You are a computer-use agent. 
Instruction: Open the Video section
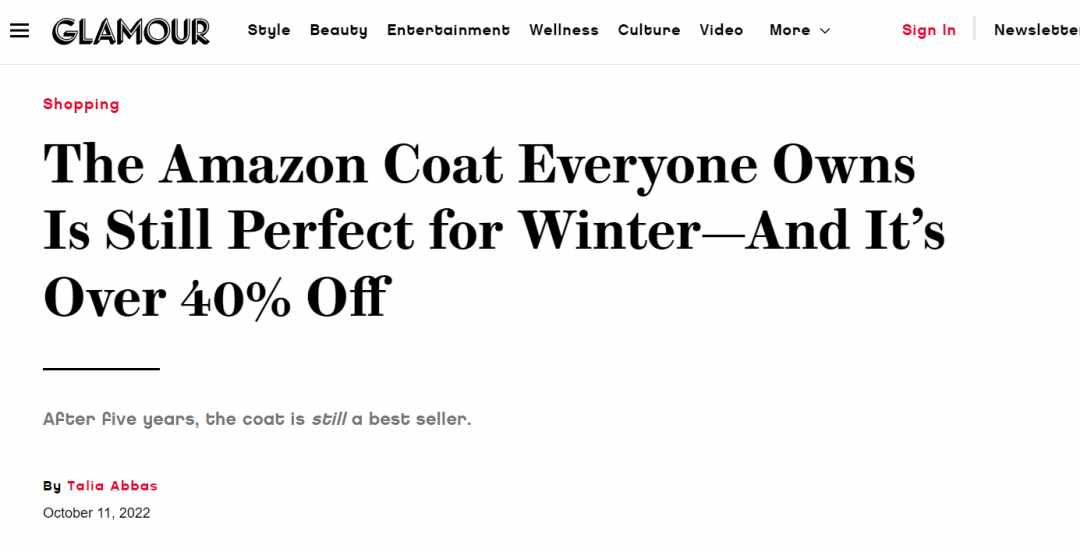tap(721, 30)
